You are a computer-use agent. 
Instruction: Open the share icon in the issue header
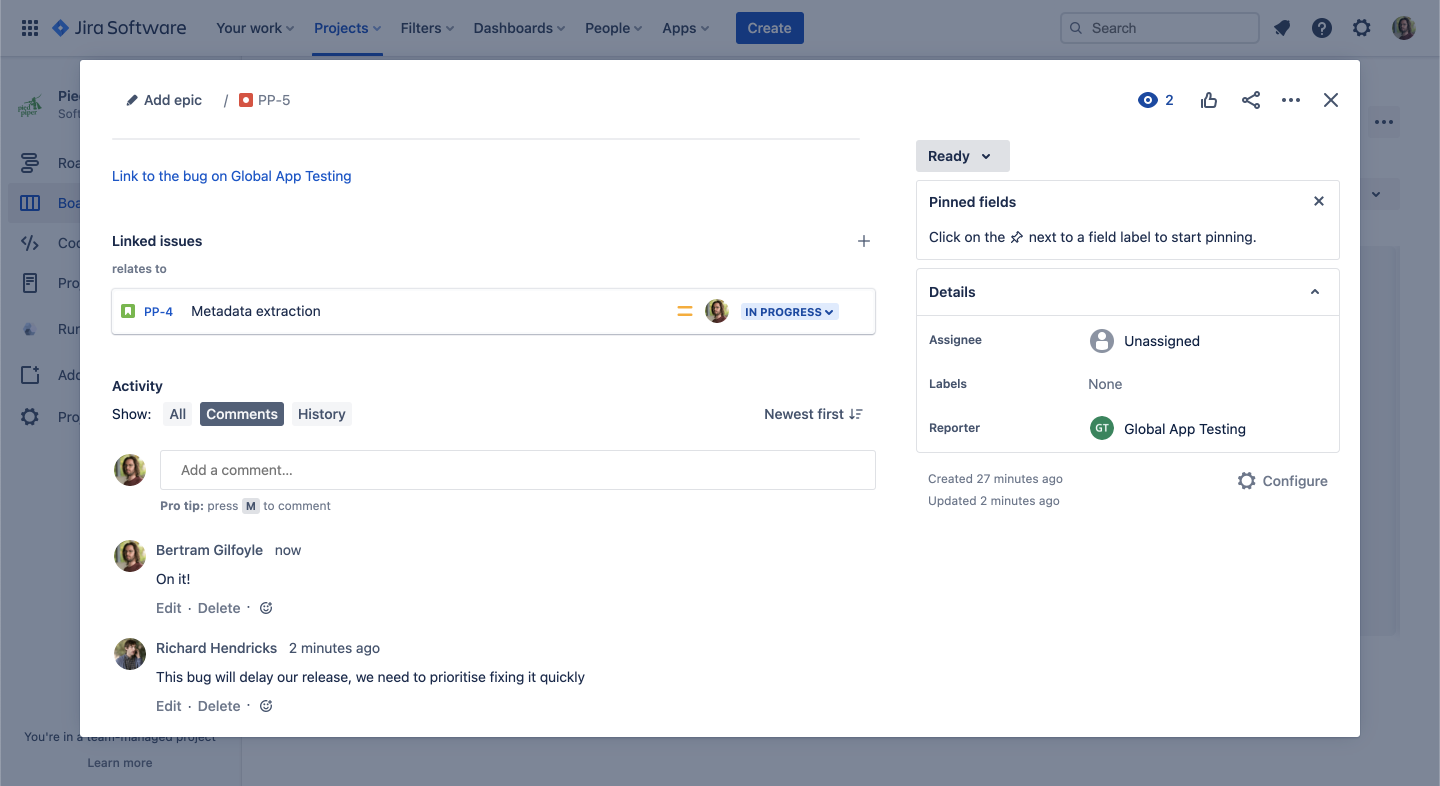tap(1251, 100)
